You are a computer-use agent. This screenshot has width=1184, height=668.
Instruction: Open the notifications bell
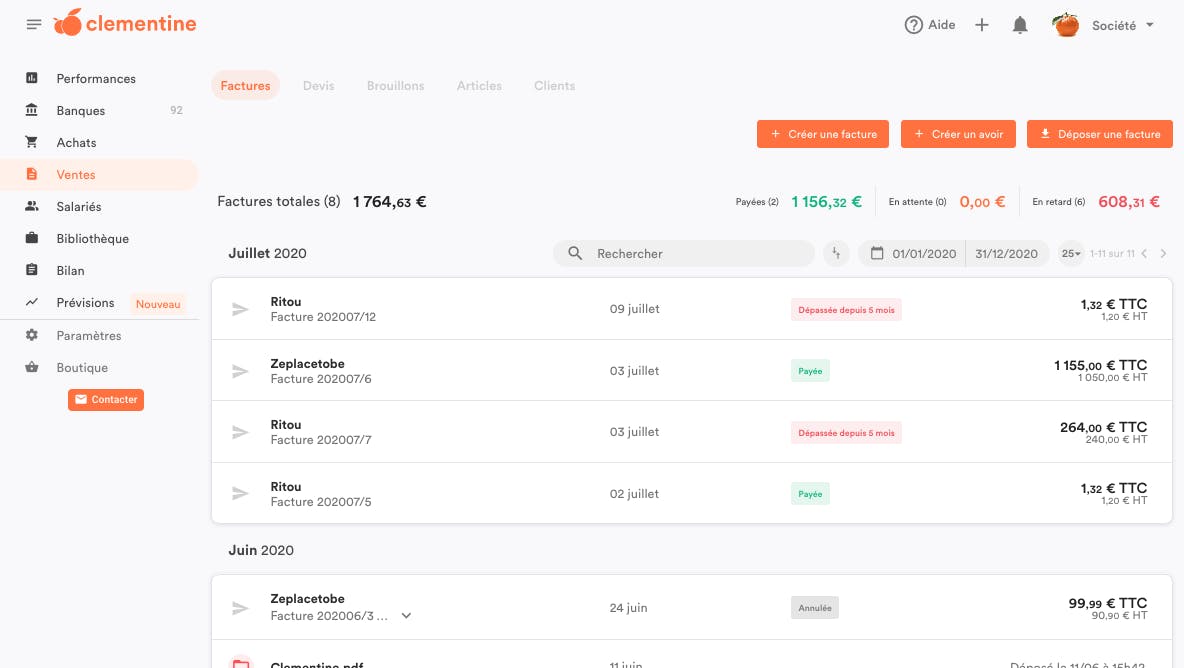pyautogui.click(x=1020, y=25)
